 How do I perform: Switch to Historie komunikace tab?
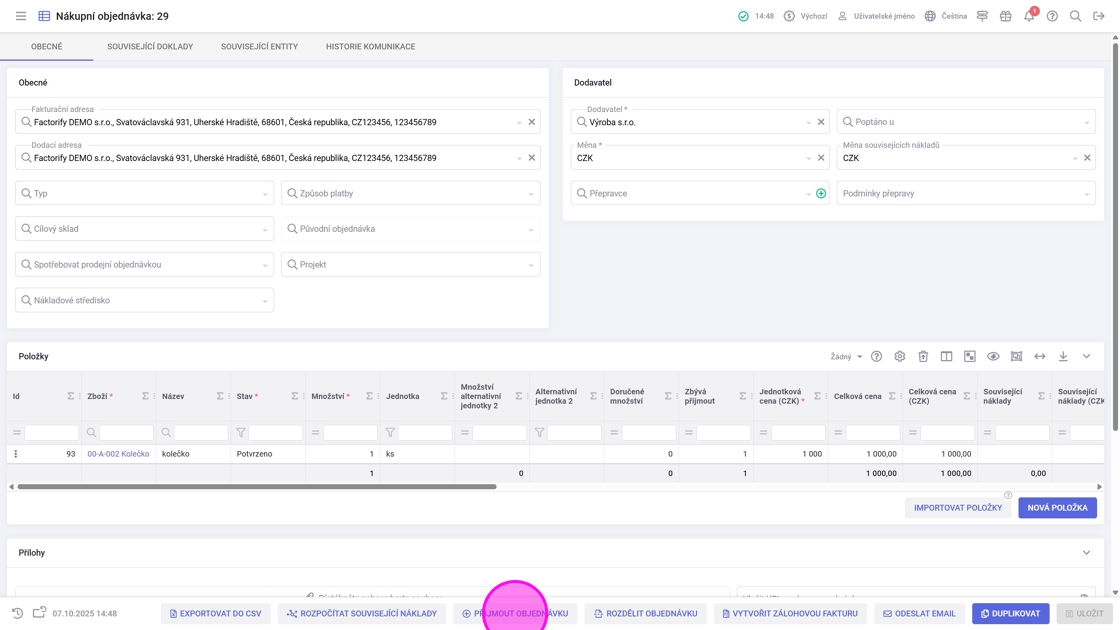click(x=371, y=46)
